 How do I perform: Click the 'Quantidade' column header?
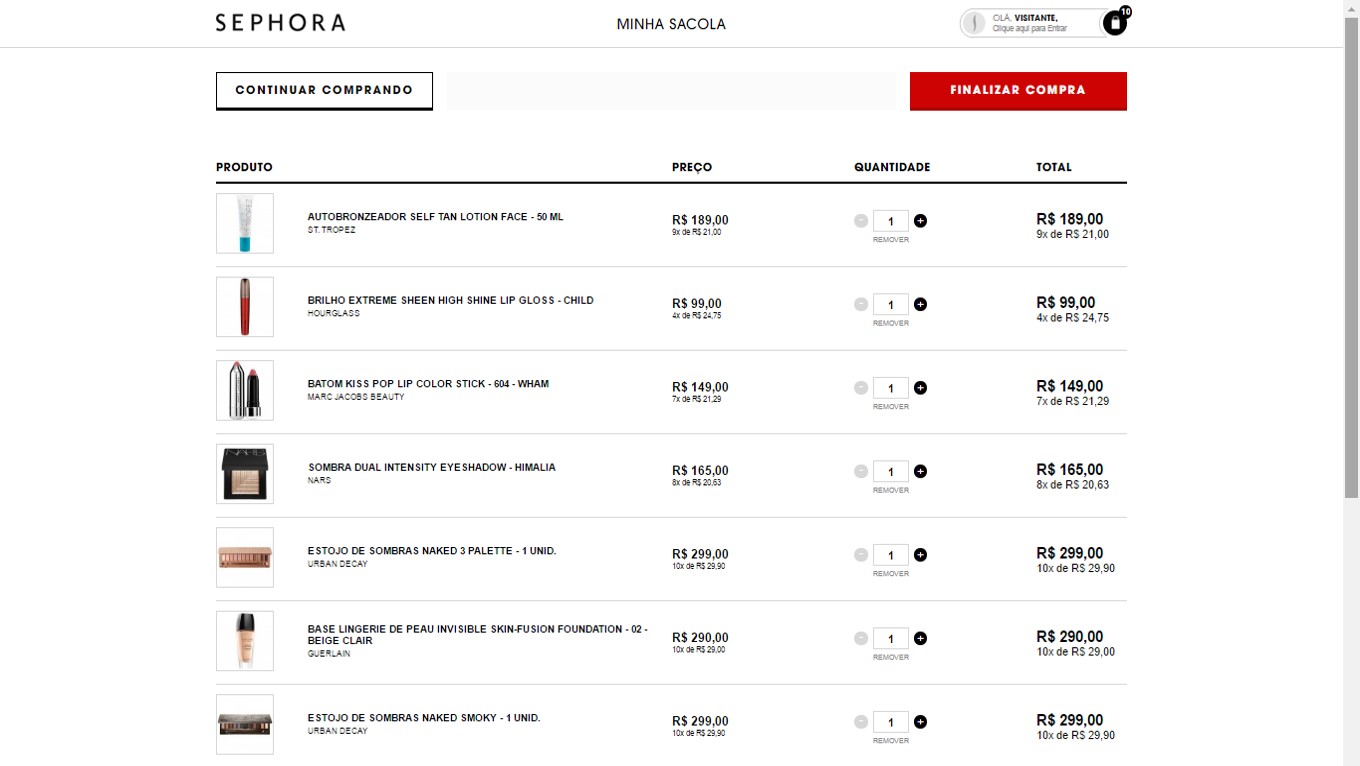(x=892, y=167)
